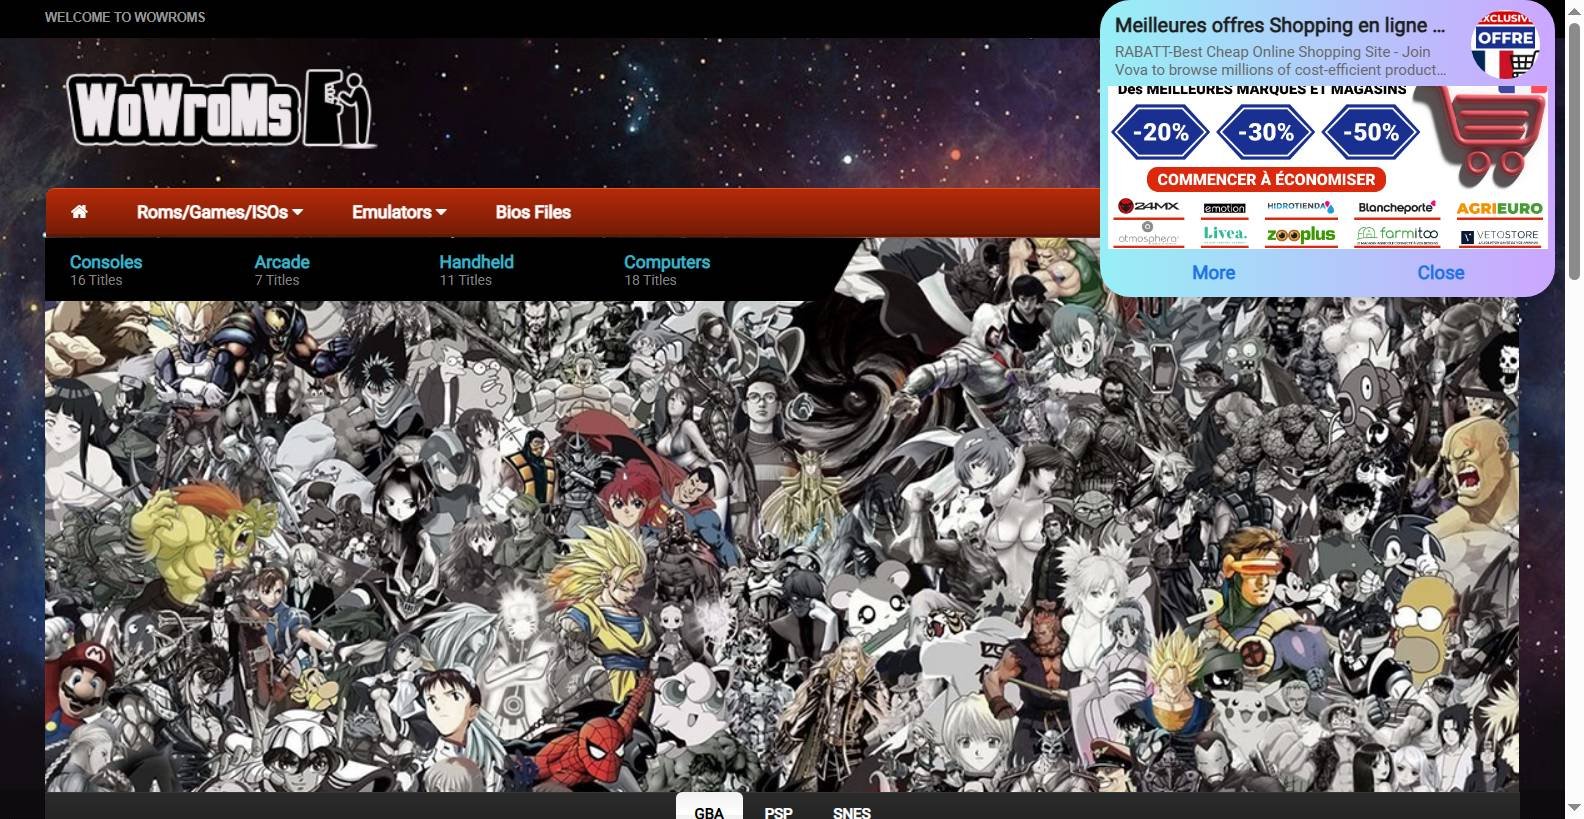This screenshot has width=1584, height=819.
Task: Switch to the PSP tab
Action: (778, 811)
